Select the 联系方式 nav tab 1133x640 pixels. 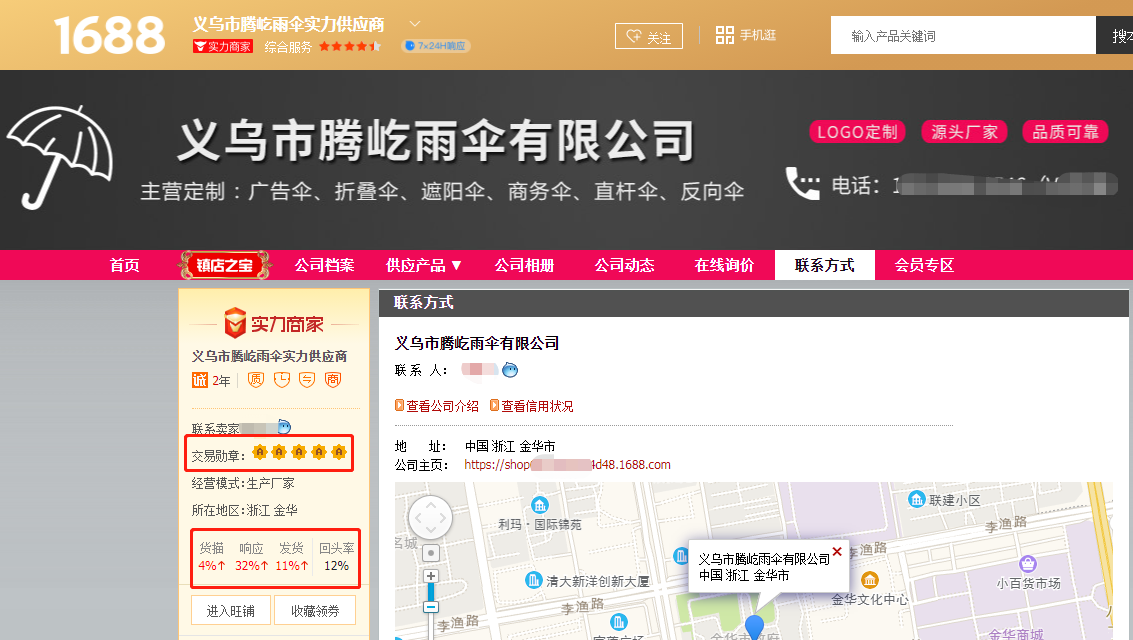click(x=824, y=265)
